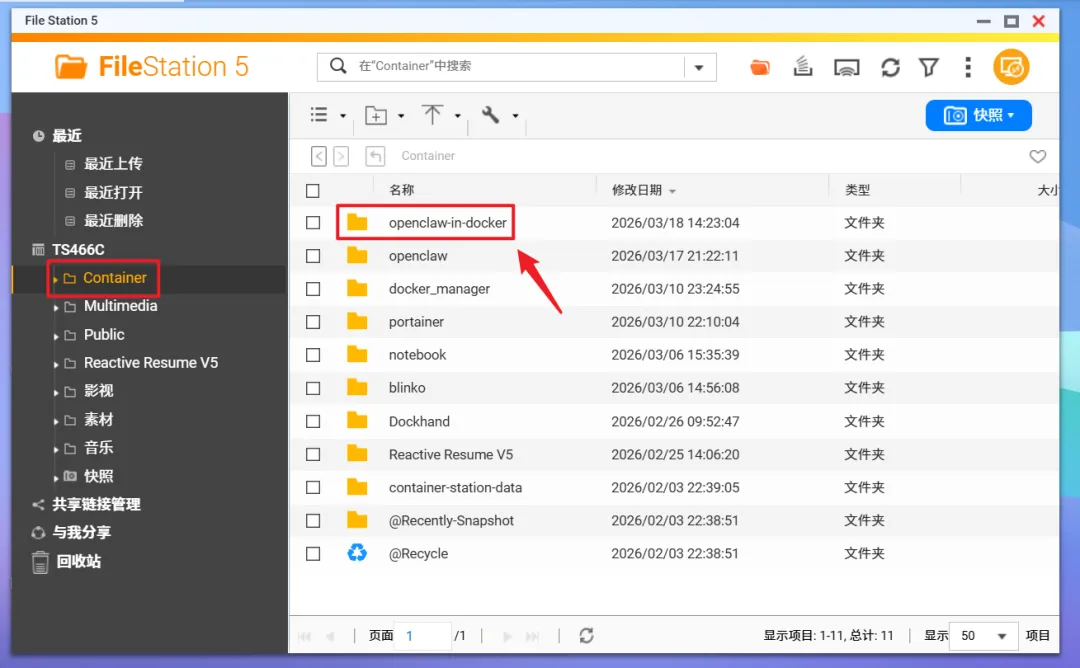Go back with the left arrow navigation button

pos(319,156)
